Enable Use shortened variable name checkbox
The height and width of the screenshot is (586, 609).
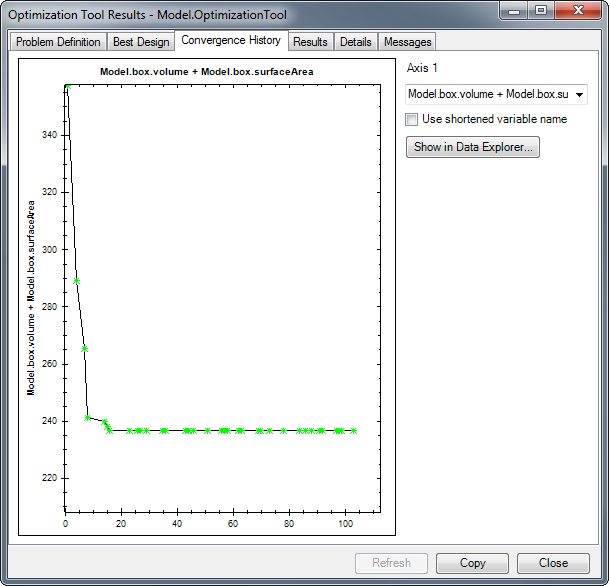click(412, 119)
